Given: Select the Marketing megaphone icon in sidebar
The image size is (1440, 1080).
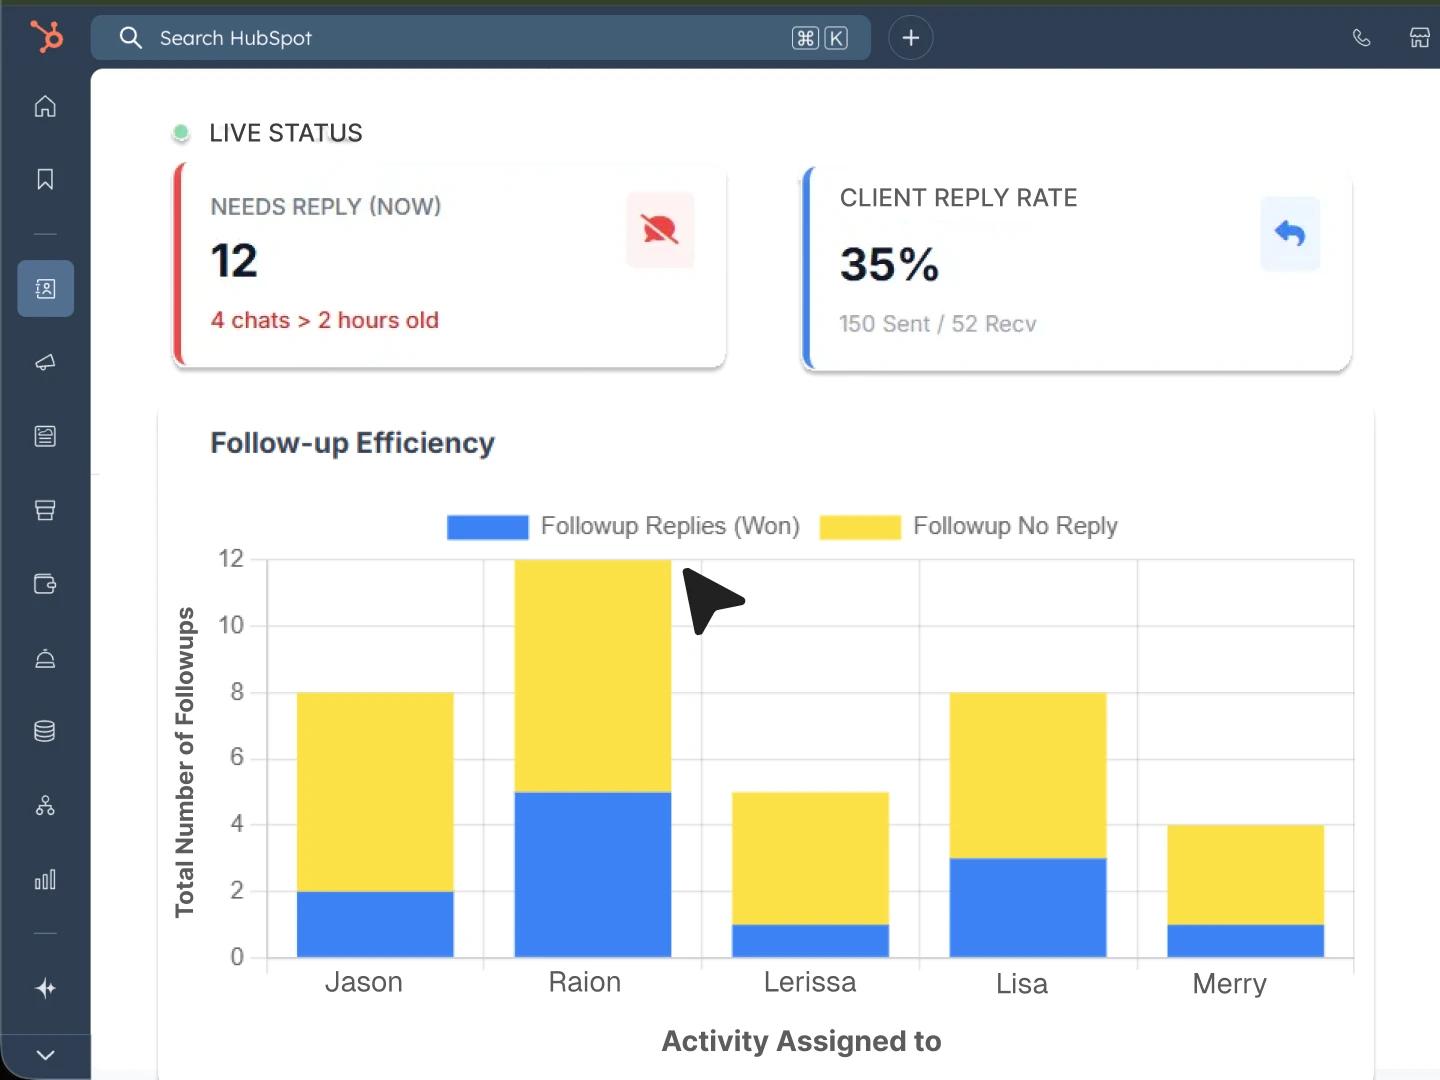Looking at the screenshot, I should pyautogui.click(x=45, y=363).
